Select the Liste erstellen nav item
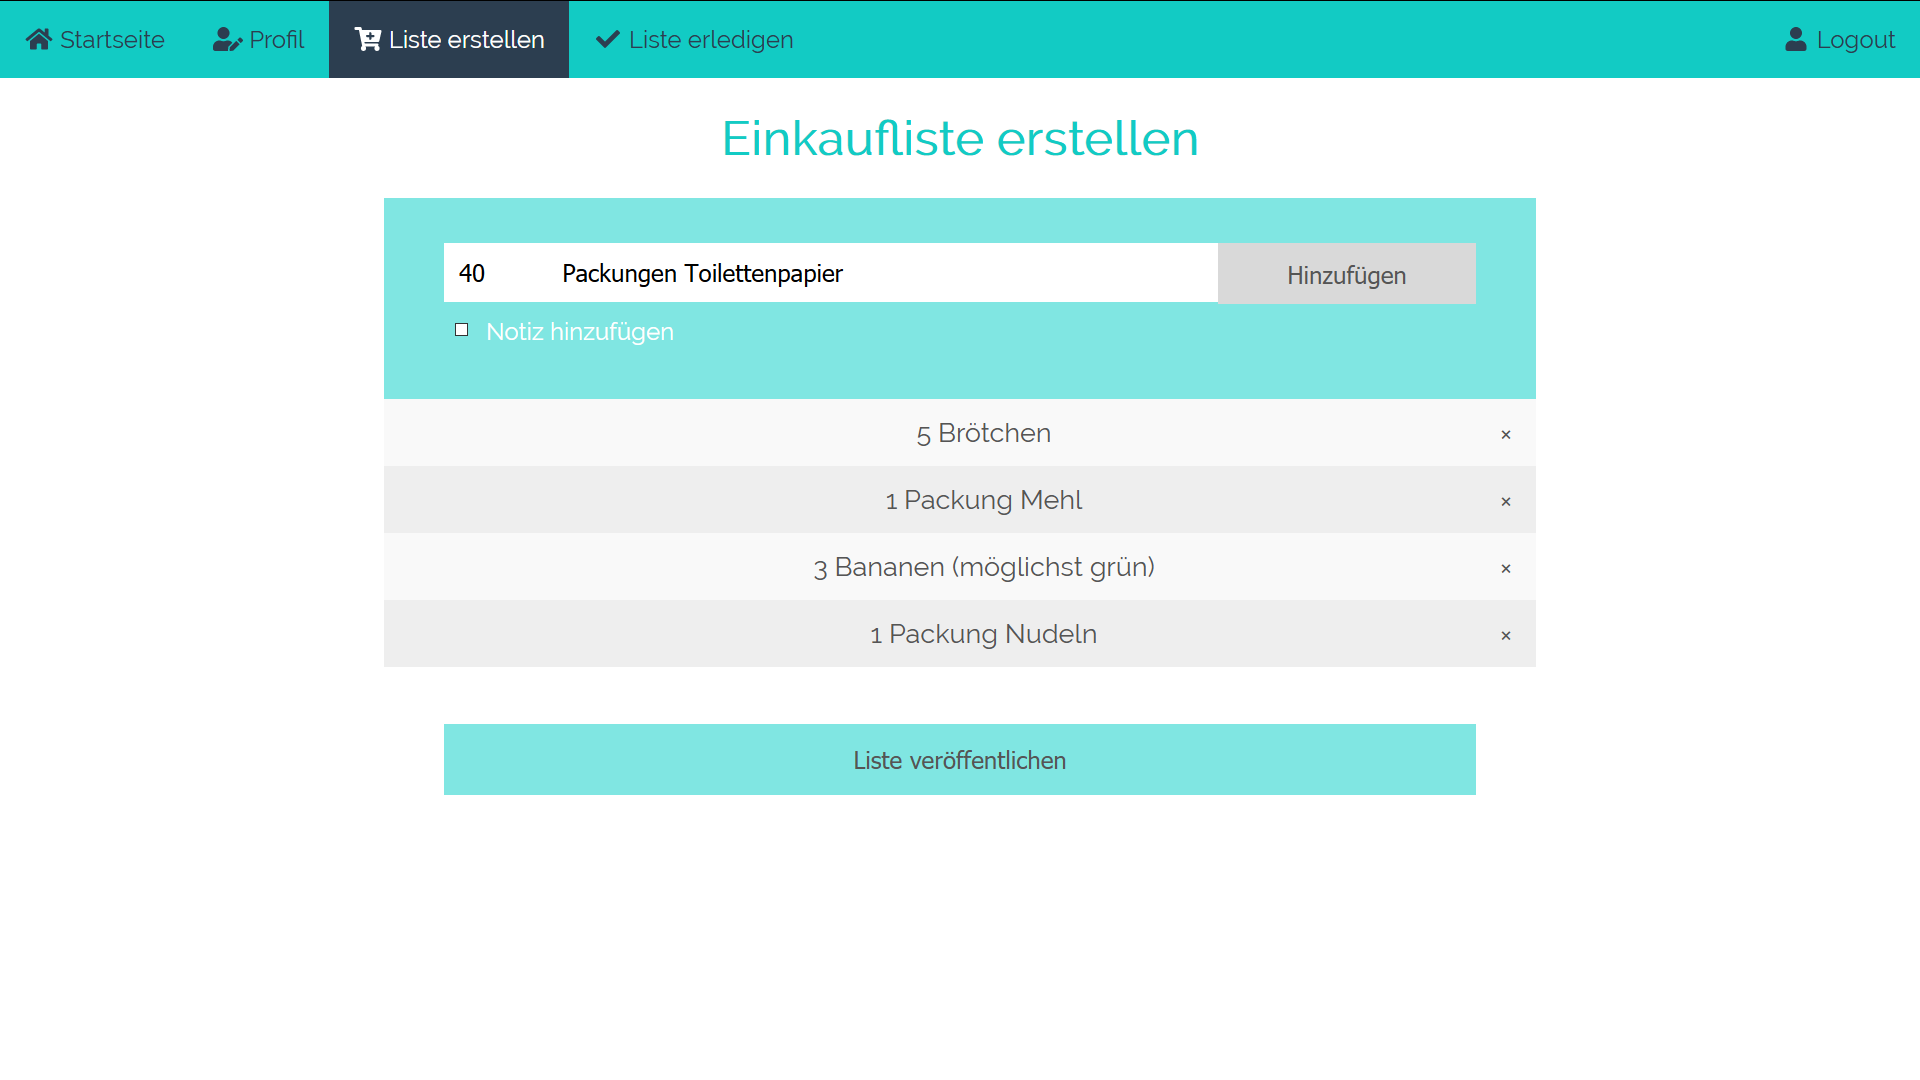1920x1080 pixels. point(466,39)
